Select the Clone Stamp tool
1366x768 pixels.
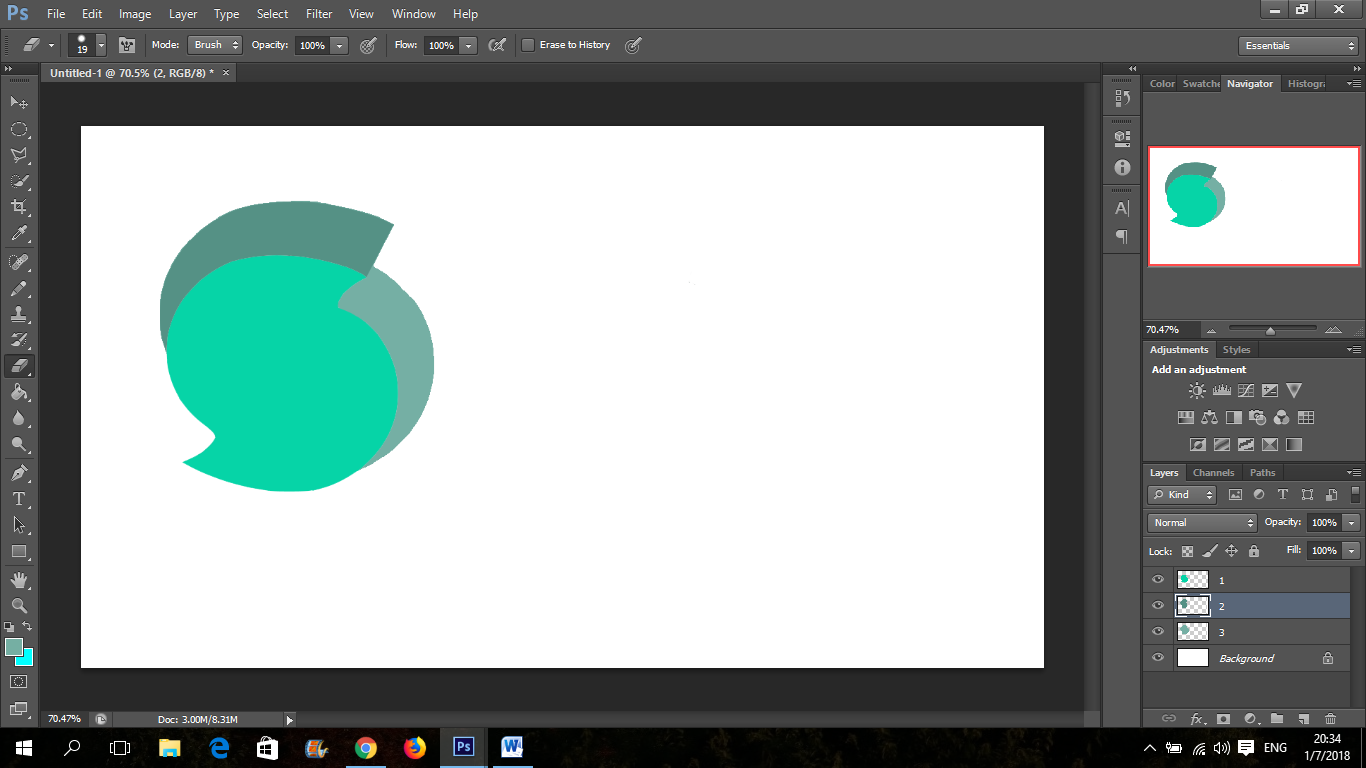click(x=19, y=314)
